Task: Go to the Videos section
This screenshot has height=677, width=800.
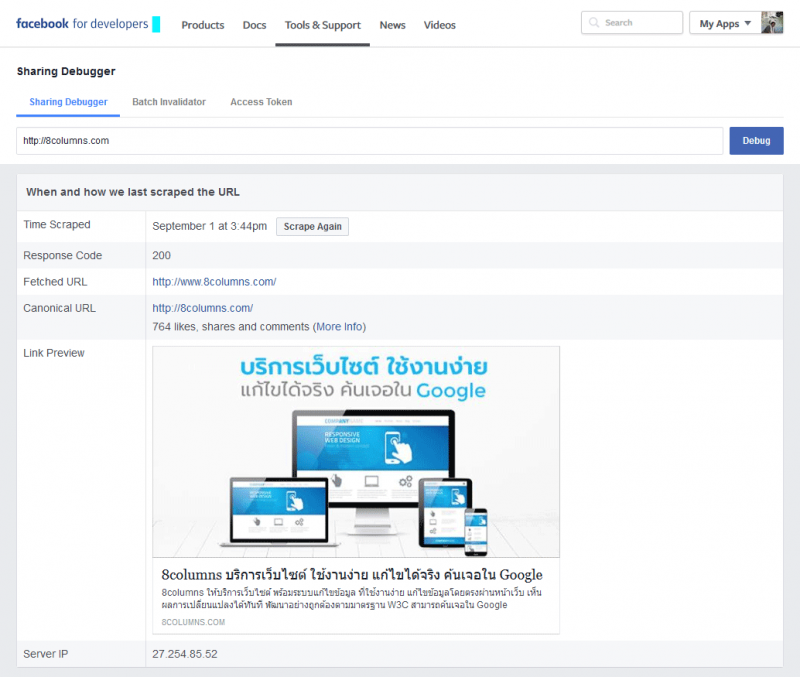Action: click(439, 25)
